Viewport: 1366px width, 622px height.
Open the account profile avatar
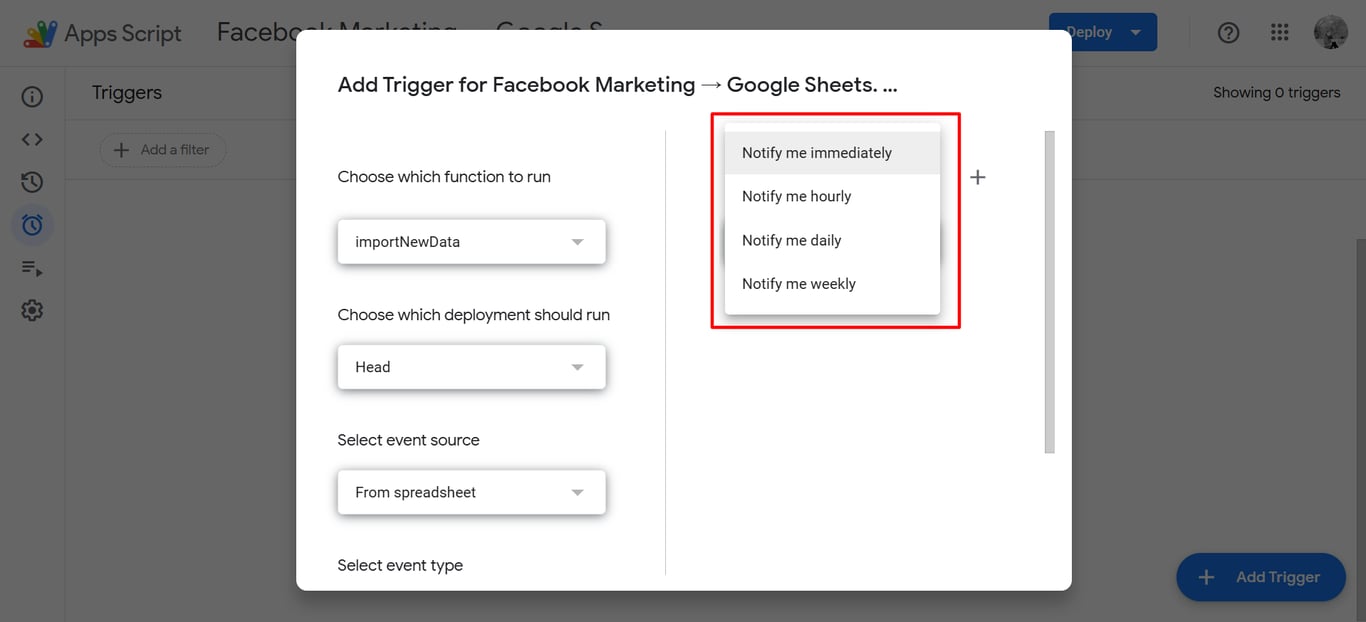click(1331, 33)
